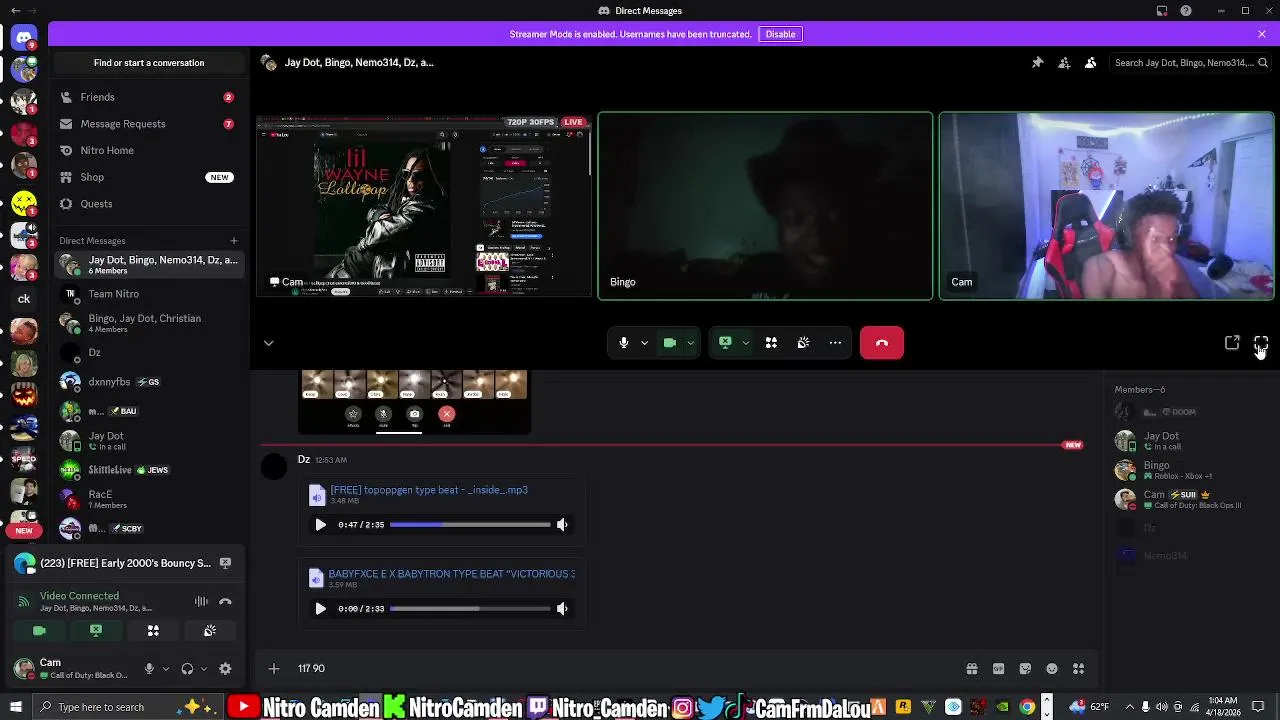Mute microphone in the user panel
Viewport: 1280px width, 720px height.
coord(149,669)
